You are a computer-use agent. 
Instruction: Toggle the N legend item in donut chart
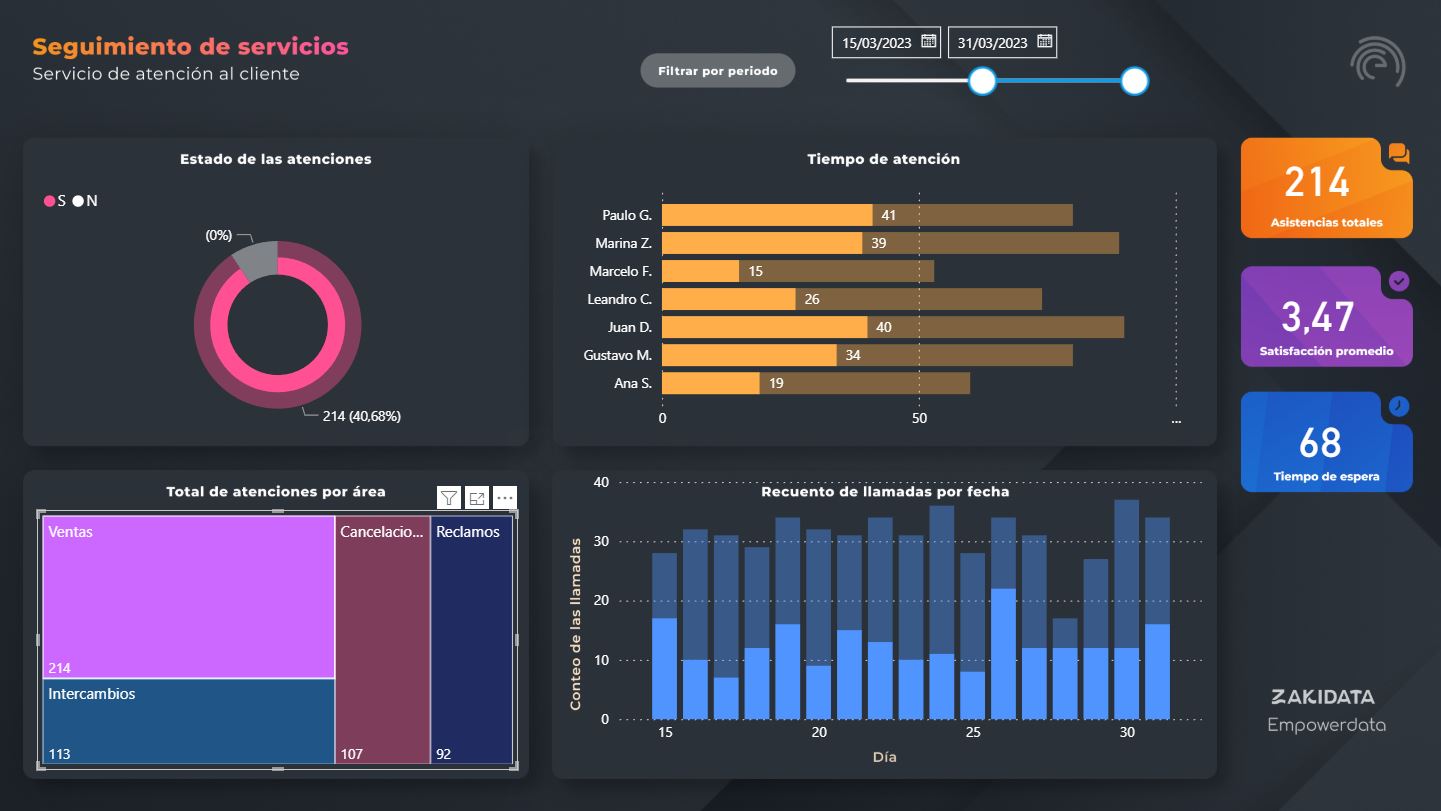86,201
